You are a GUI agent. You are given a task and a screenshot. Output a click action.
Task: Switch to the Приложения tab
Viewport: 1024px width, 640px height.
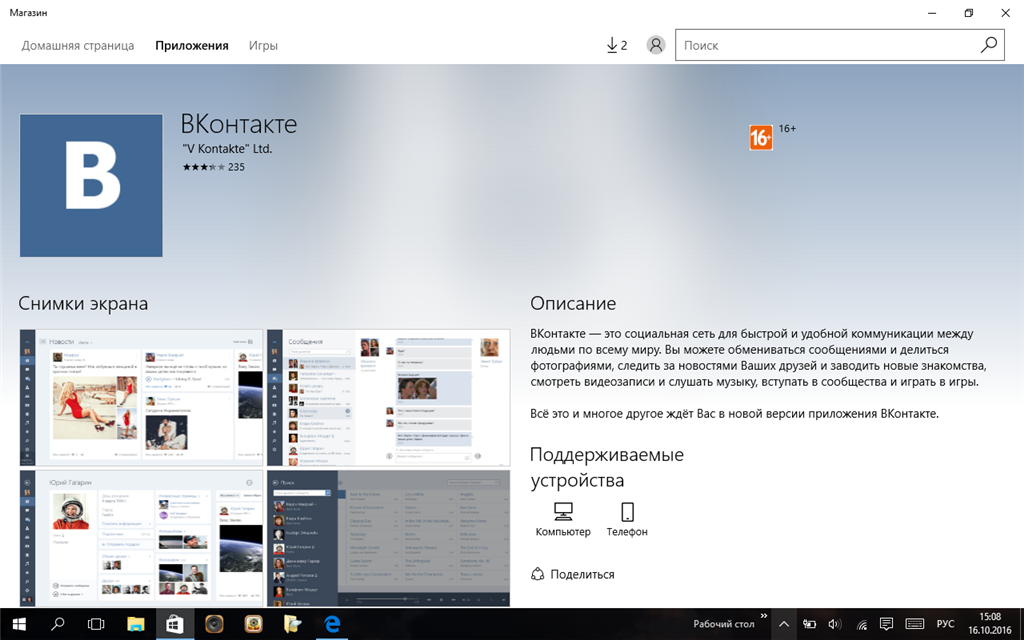click(x=191, y=46)
